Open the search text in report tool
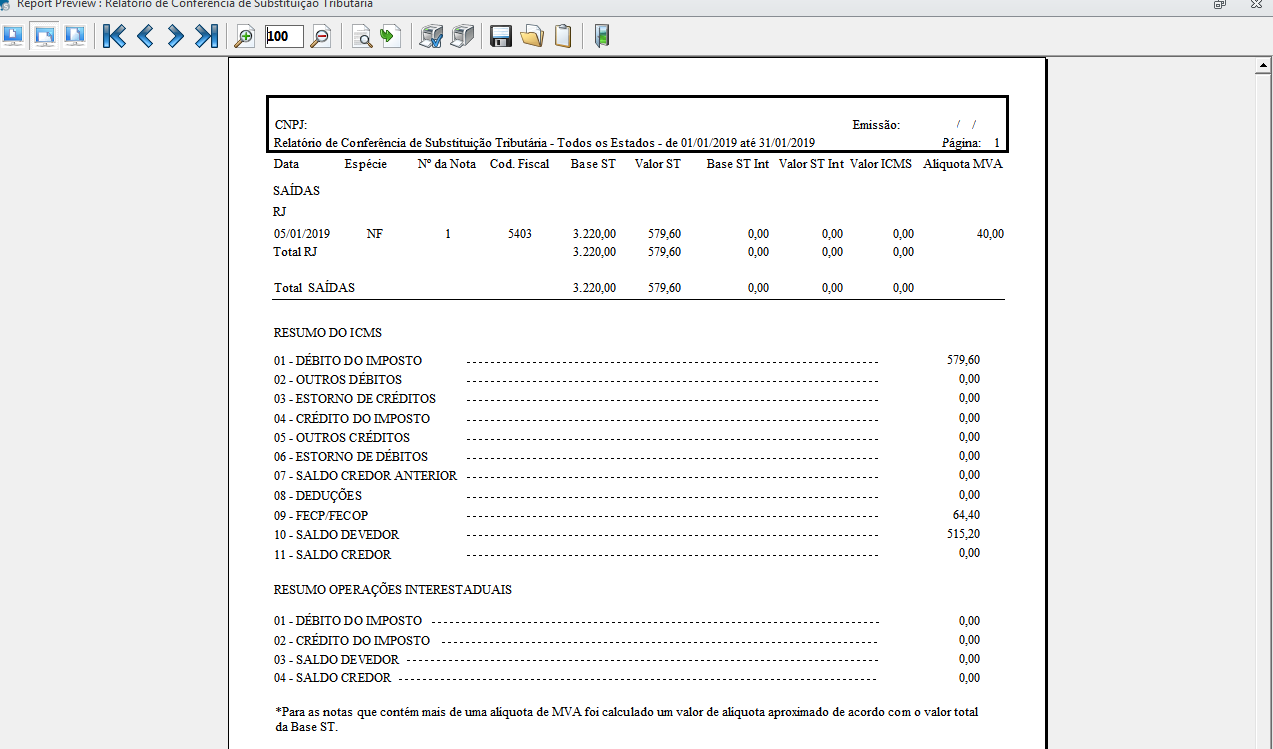The height and width of the screenshot is (749, 1273). coord(362,38)
